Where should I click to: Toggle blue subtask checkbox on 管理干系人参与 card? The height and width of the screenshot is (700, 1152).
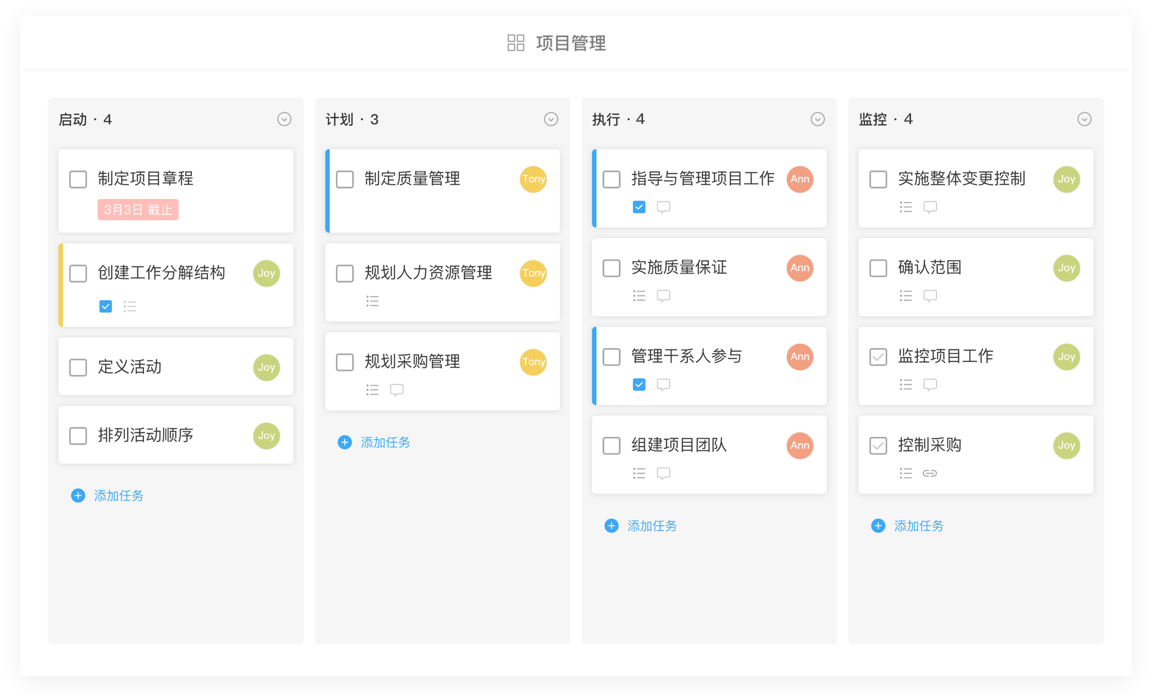[x=639, y=384]
